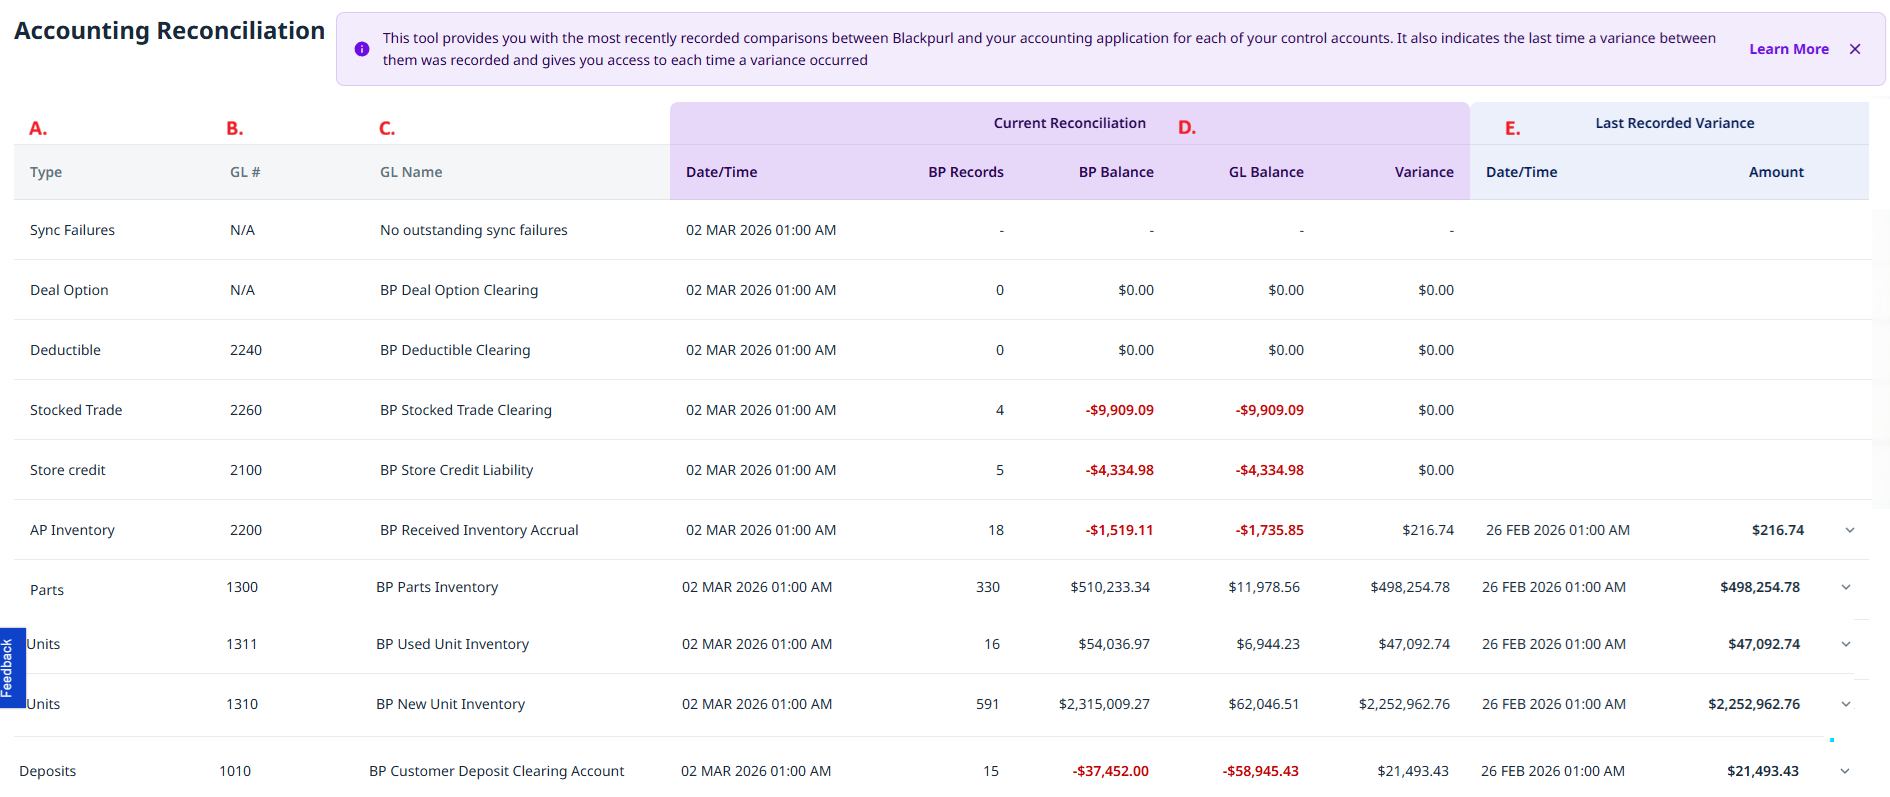Click the GL Balance column header

(1266, 172)
